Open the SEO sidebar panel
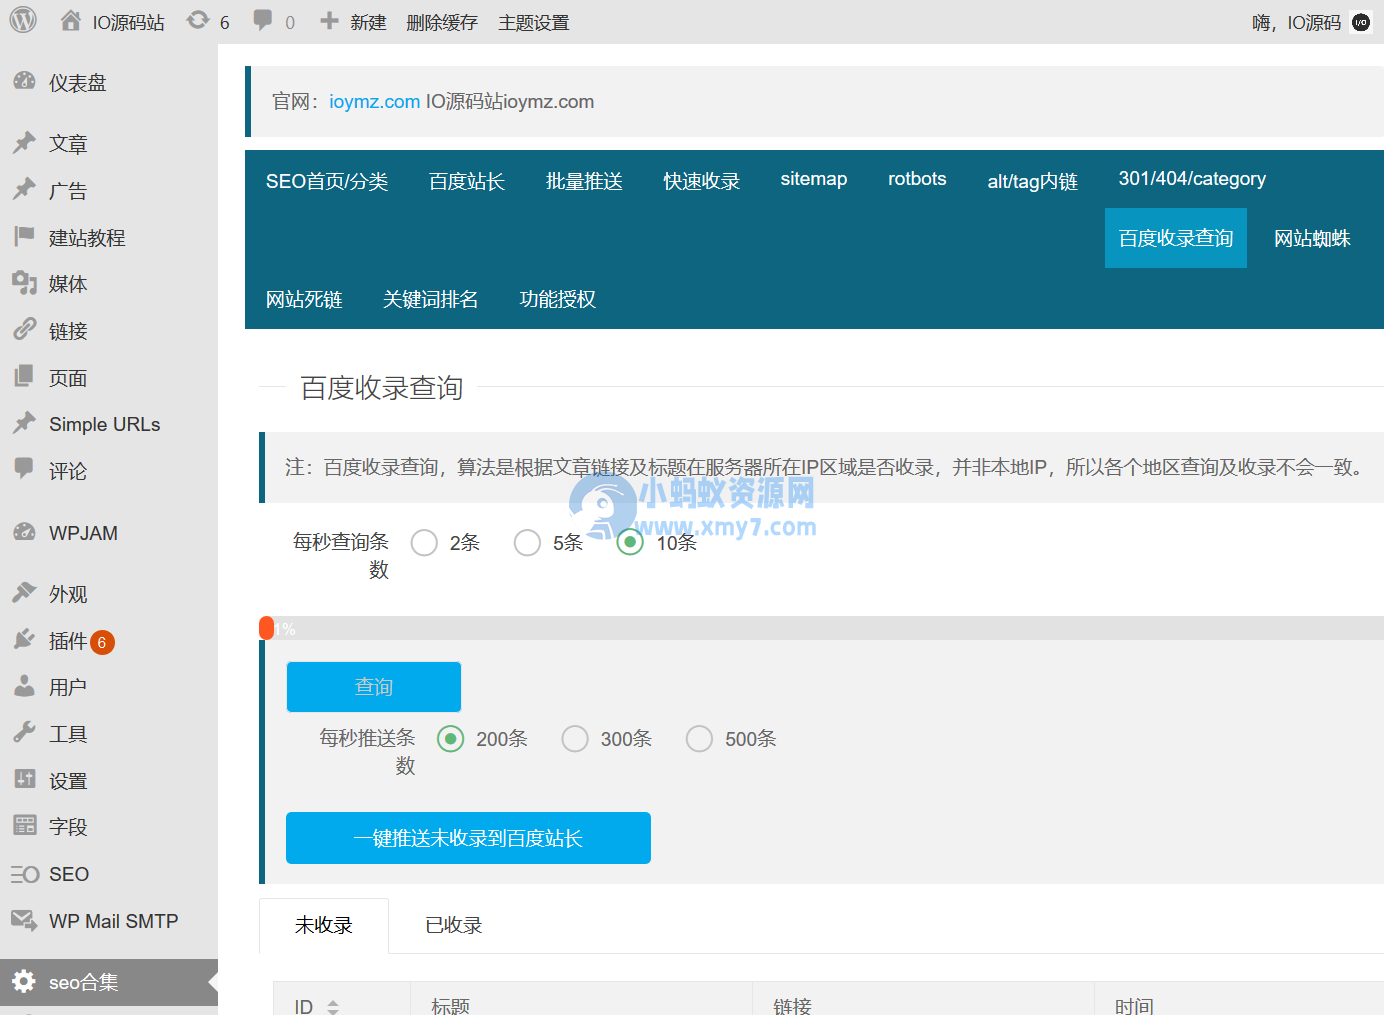The width and height of the screenshot is (1384, 1015). point(68,874)
